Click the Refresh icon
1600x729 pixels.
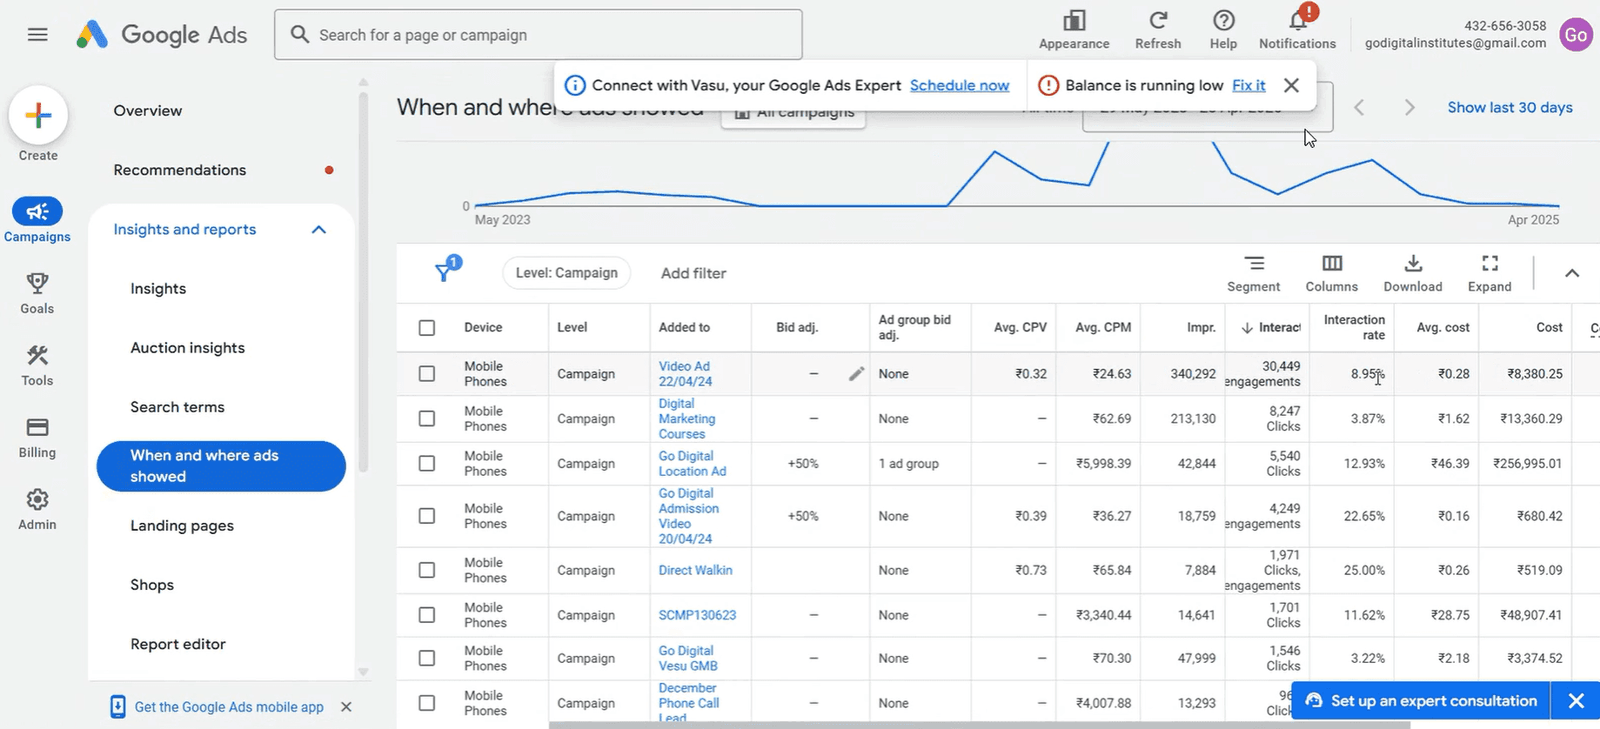1158,21
